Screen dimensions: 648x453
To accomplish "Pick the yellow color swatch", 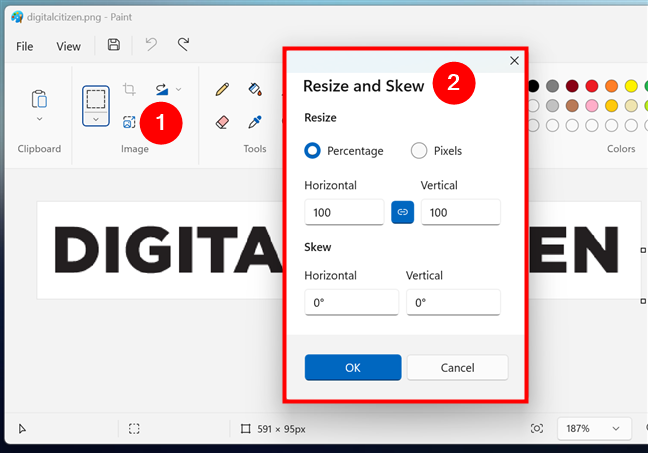I will [x=631, y=86].
